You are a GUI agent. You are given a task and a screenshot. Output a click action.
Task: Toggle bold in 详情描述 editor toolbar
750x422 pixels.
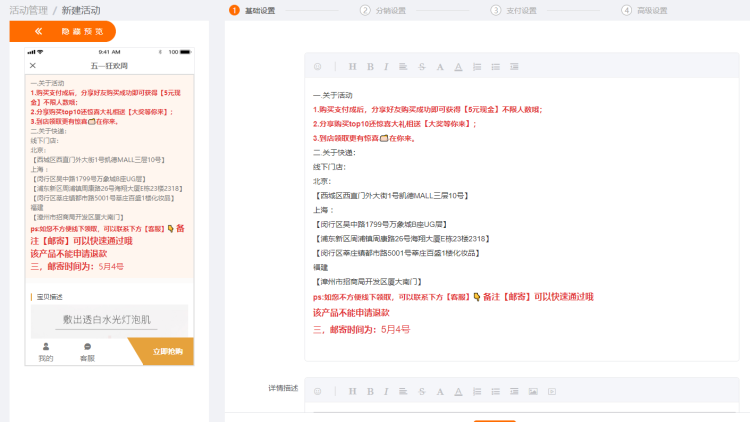[370, 391]
